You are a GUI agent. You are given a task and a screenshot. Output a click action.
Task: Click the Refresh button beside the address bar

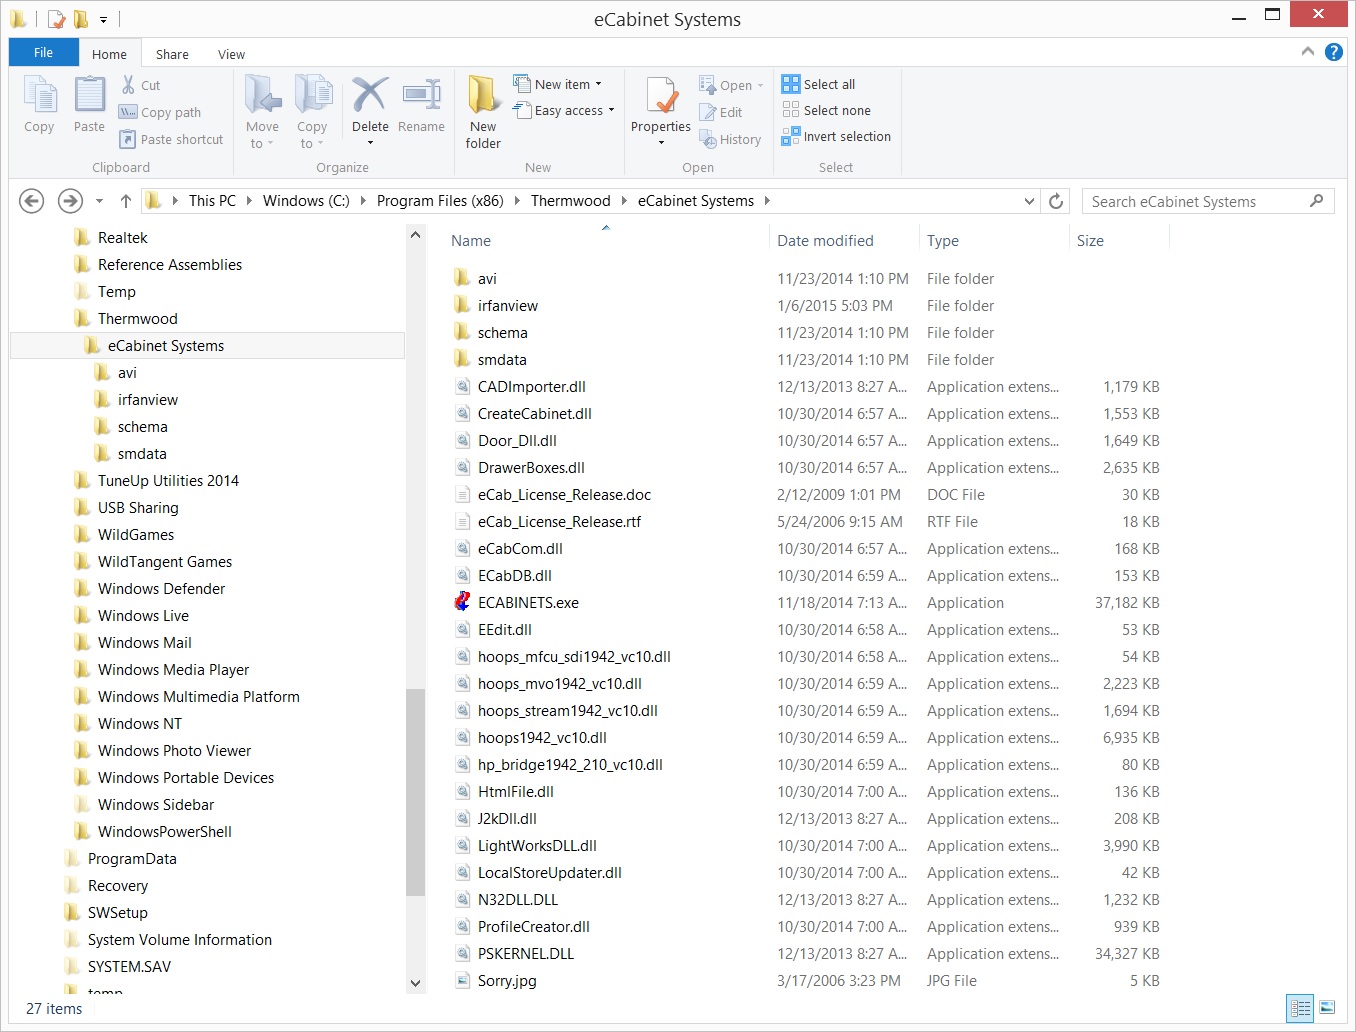[1056, 201]
